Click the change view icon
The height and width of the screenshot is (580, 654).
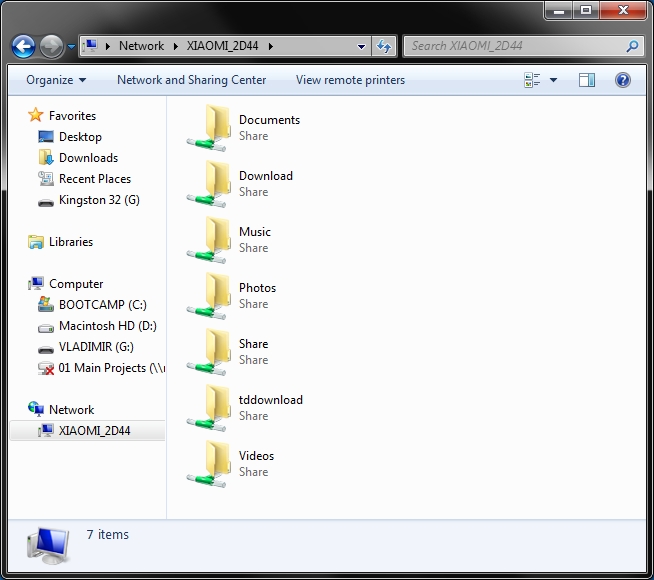coord(532,80)
